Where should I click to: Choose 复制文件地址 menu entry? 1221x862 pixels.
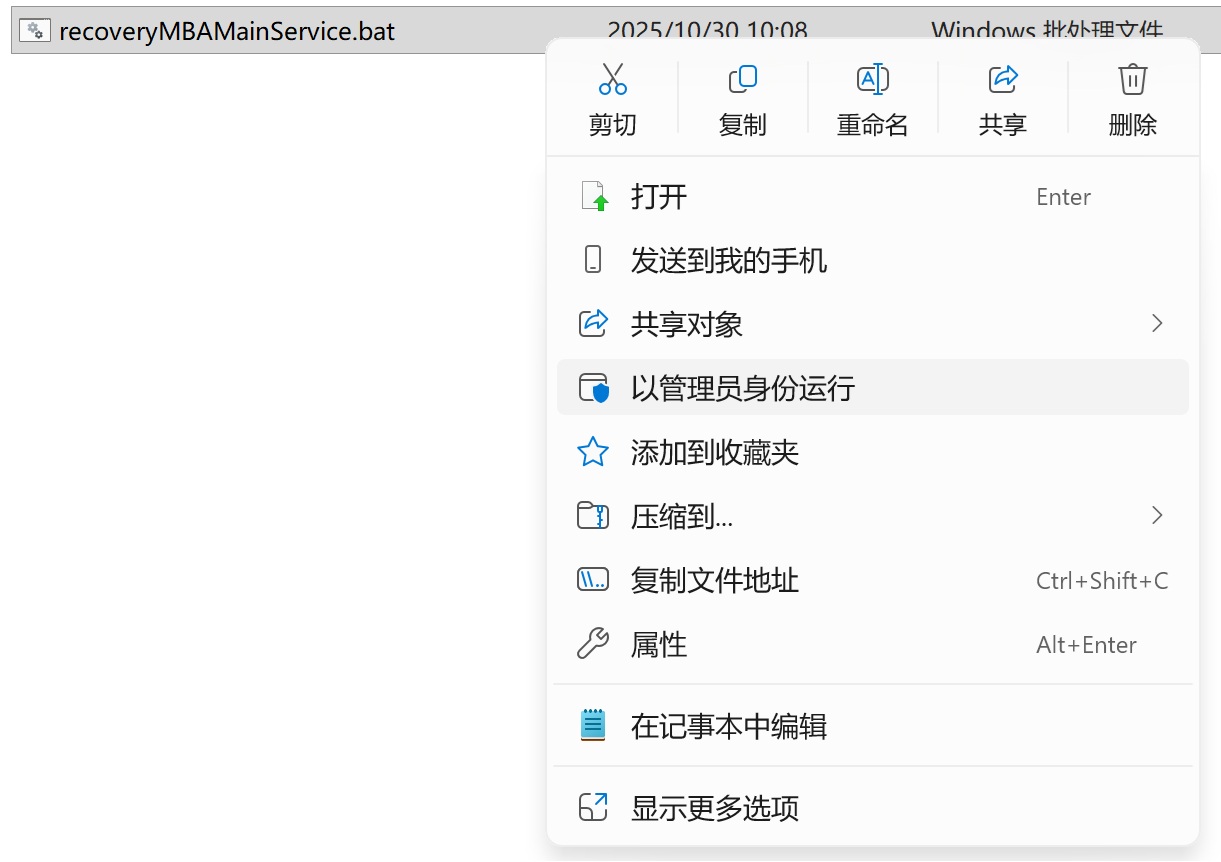[x=714, y=581]
